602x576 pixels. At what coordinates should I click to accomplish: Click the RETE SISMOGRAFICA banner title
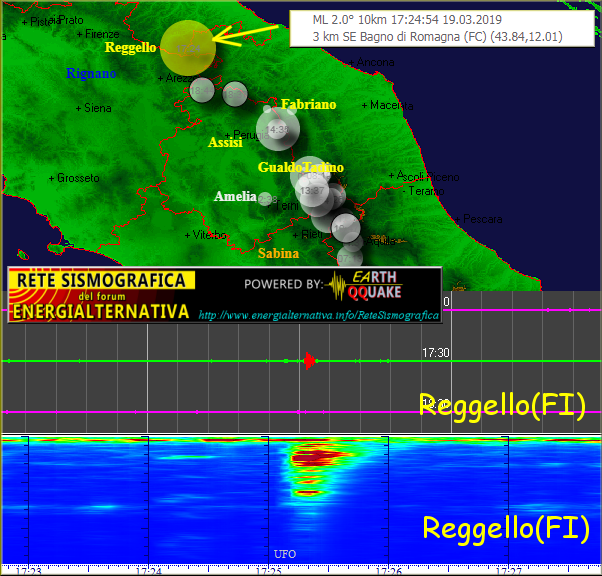point(101,280)
